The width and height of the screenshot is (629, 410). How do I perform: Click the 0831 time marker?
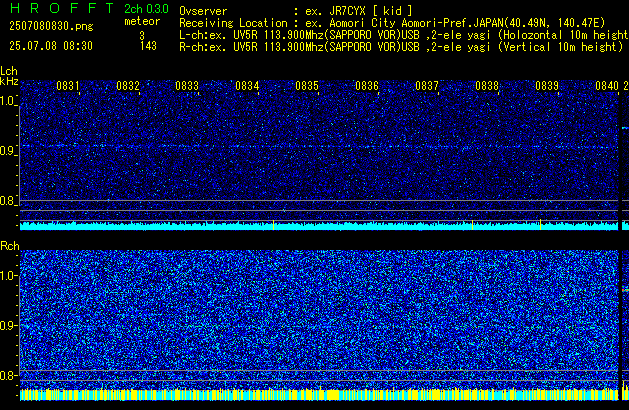coord(68,86)
